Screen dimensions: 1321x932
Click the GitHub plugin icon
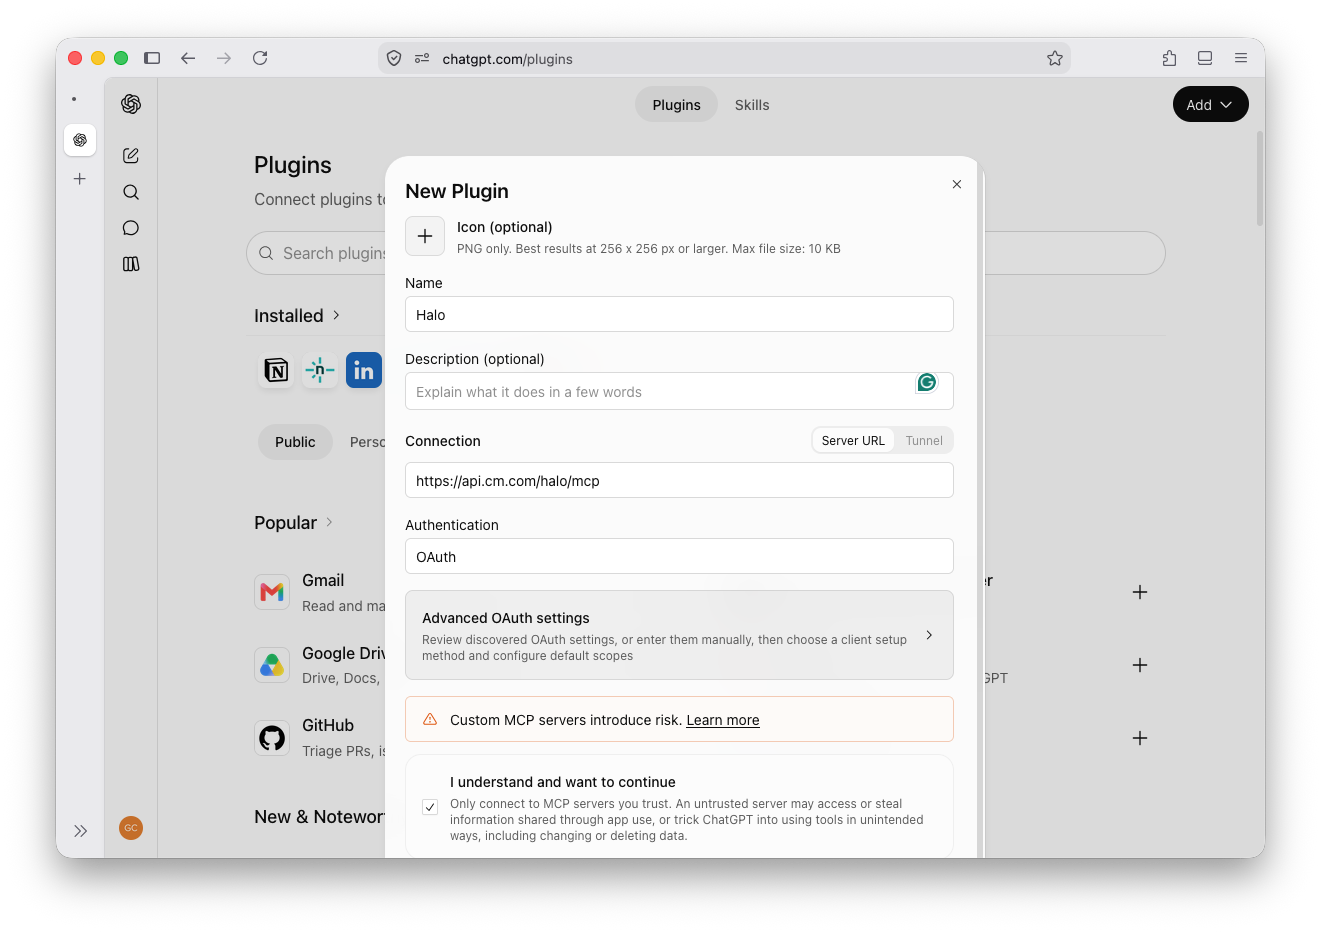click(272, 738)
